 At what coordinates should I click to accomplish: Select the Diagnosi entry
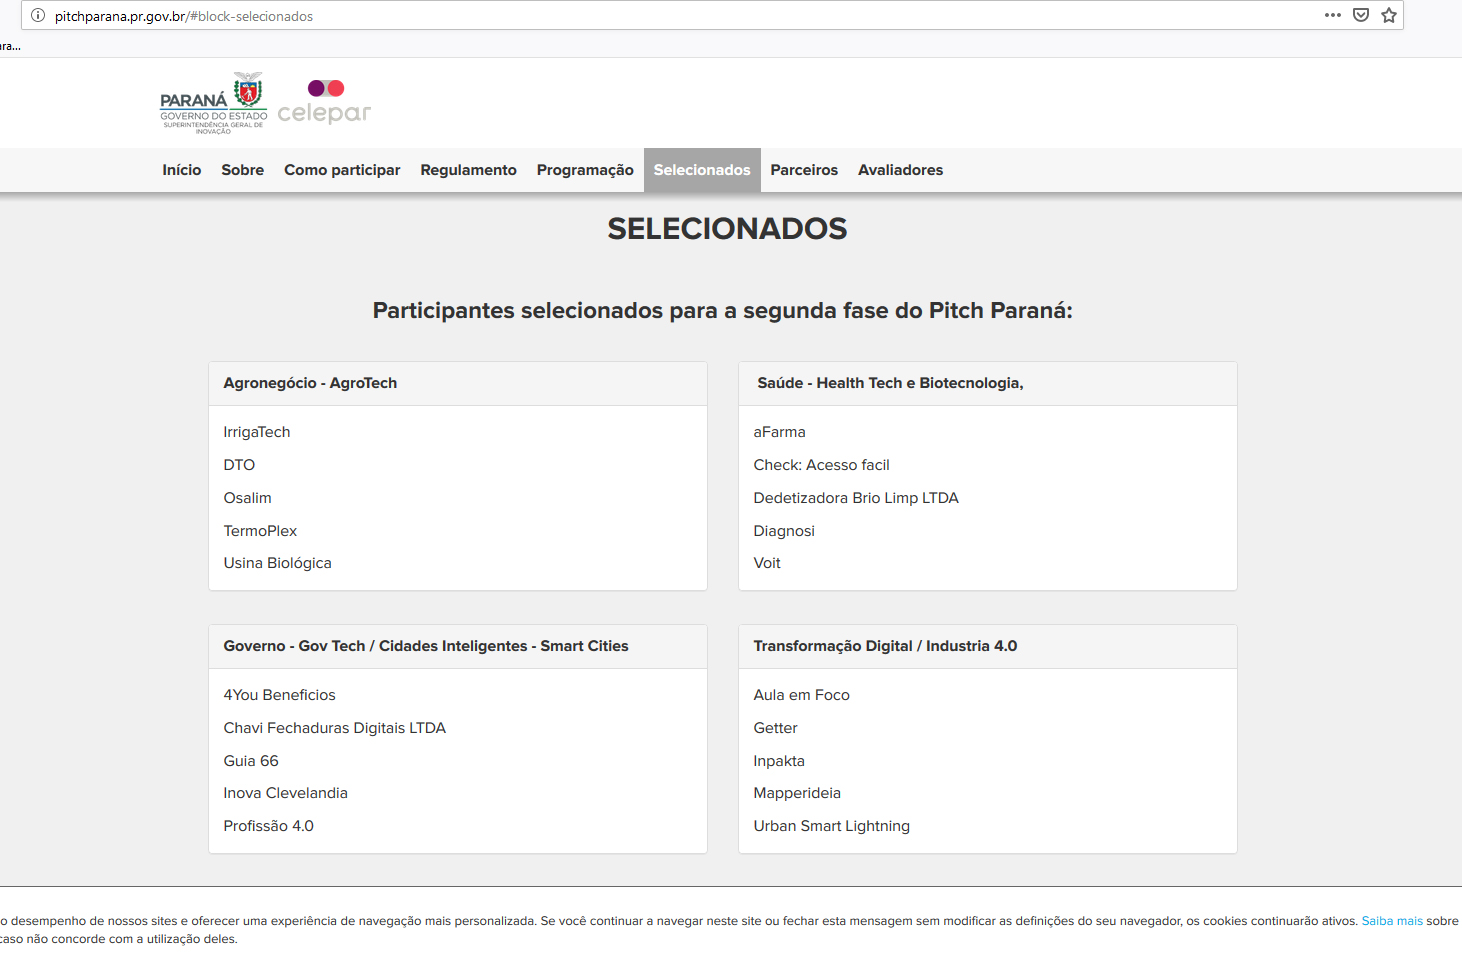(784, 531)
